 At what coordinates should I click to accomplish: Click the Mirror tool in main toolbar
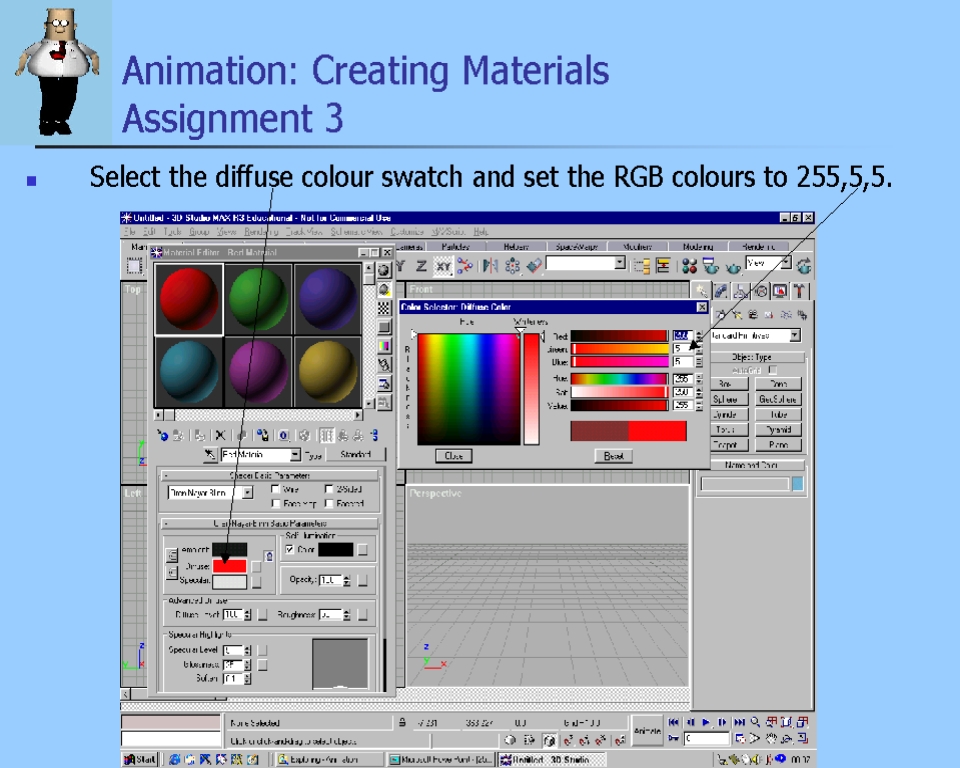click(490, 266)
